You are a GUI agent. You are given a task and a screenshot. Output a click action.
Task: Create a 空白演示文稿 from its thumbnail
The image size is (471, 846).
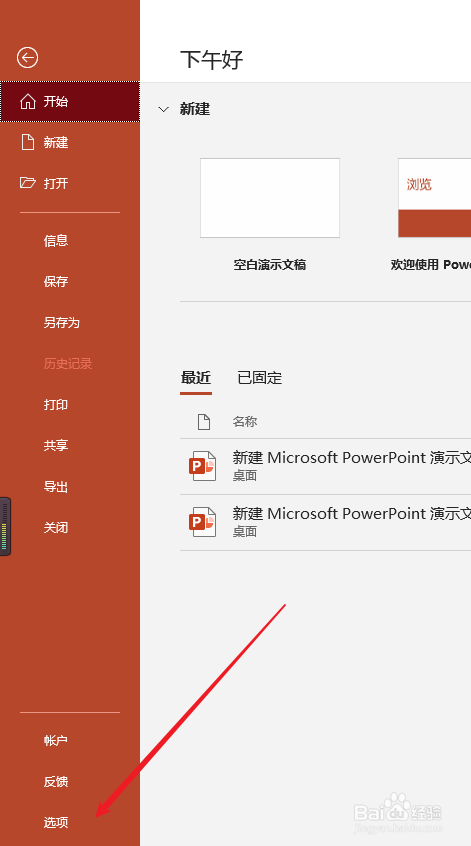click(270, 198)
